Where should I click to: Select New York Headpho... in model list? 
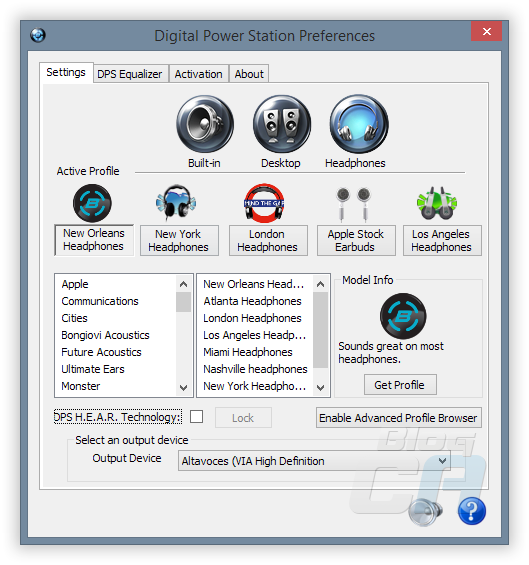(254, 386)
